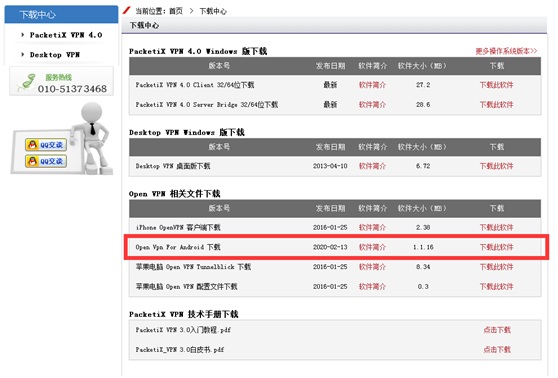Click the first QQ交谈 chat button
The image size is (558, 378).
pos(46,145)
